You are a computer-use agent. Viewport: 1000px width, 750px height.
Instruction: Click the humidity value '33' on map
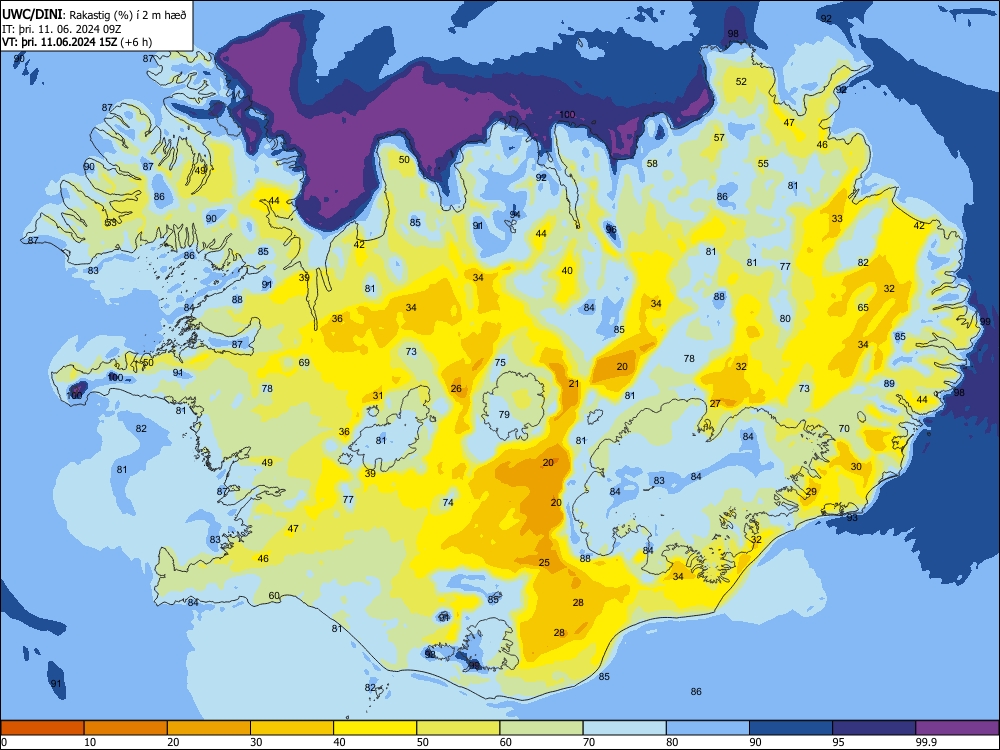[x=837, y=219]
